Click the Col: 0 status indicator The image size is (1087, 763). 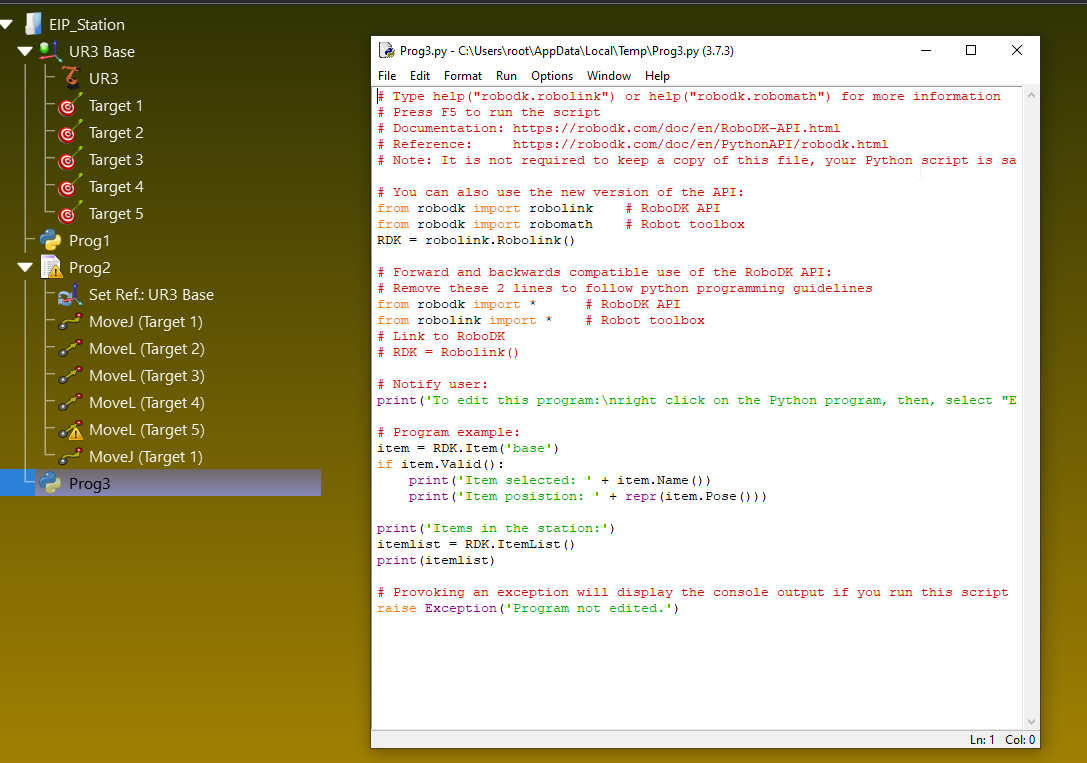point(1020,739)
